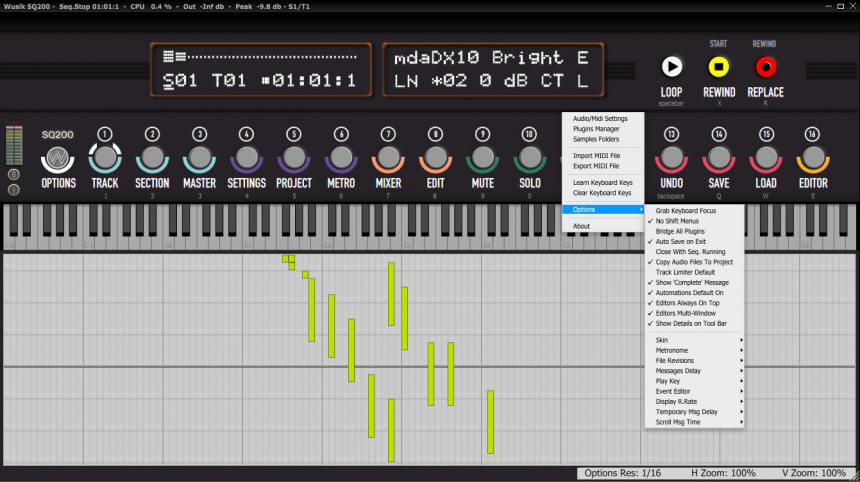This screenshot has height=482, width=860.
Task: Open the Mixer knob button
Action: tap(387, 158)
